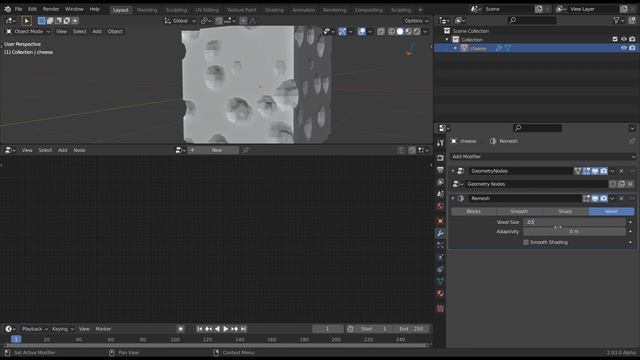Image resolution: width=640 pixels, height=360 pixels.
Task: Open Tool properties tab icon
Action: tap(440, 143)
